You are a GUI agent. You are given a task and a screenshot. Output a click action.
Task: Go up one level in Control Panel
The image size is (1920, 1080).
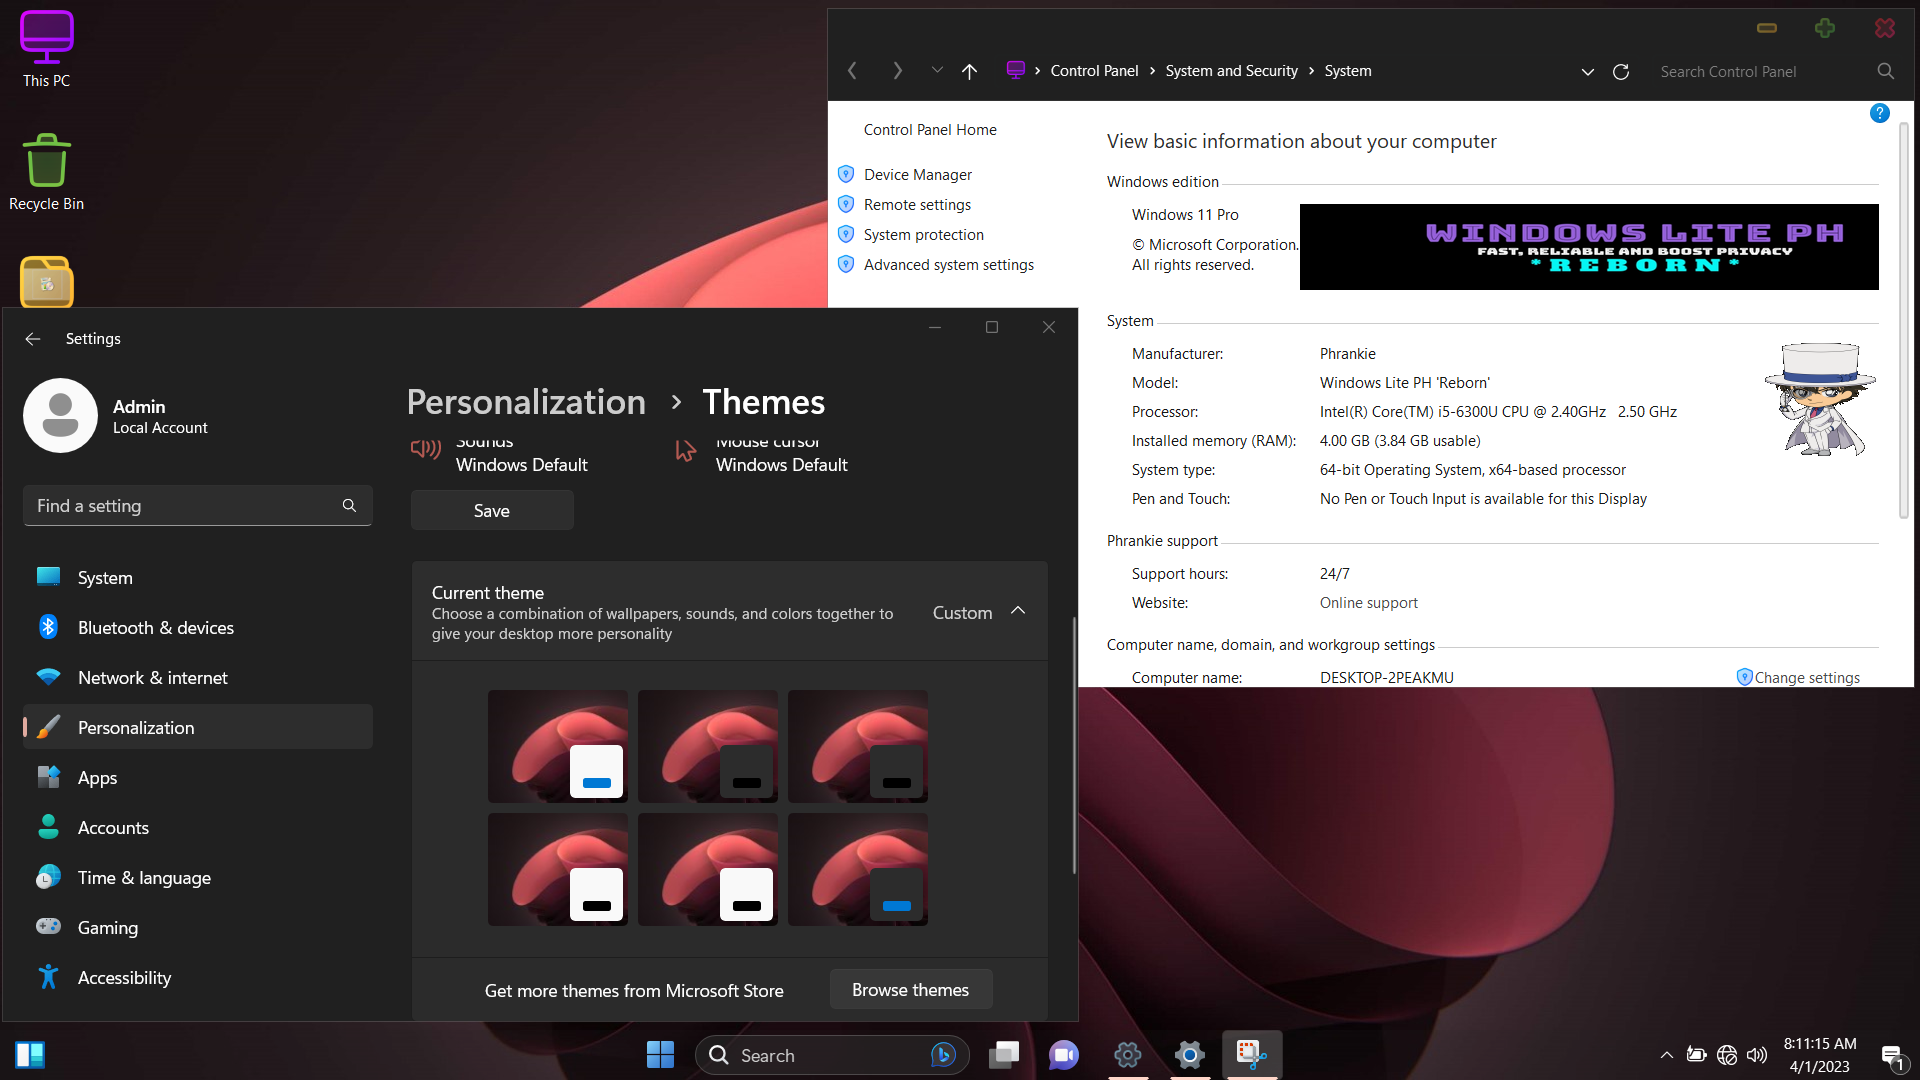click(x=969, y=71)
